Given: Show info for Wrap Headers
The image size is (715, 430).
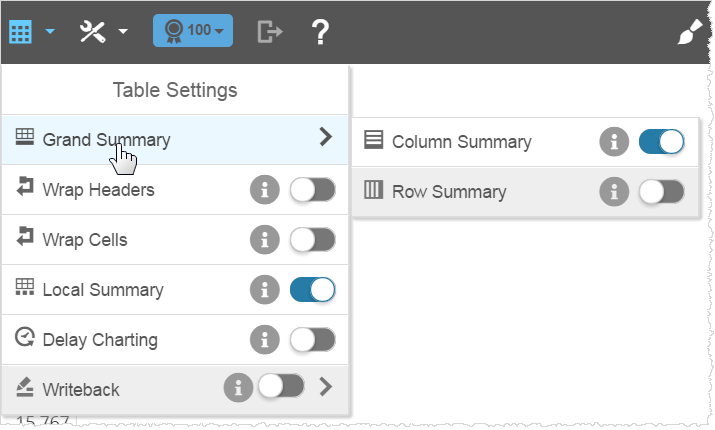Looking at the screenshot, I should (265, 190).
